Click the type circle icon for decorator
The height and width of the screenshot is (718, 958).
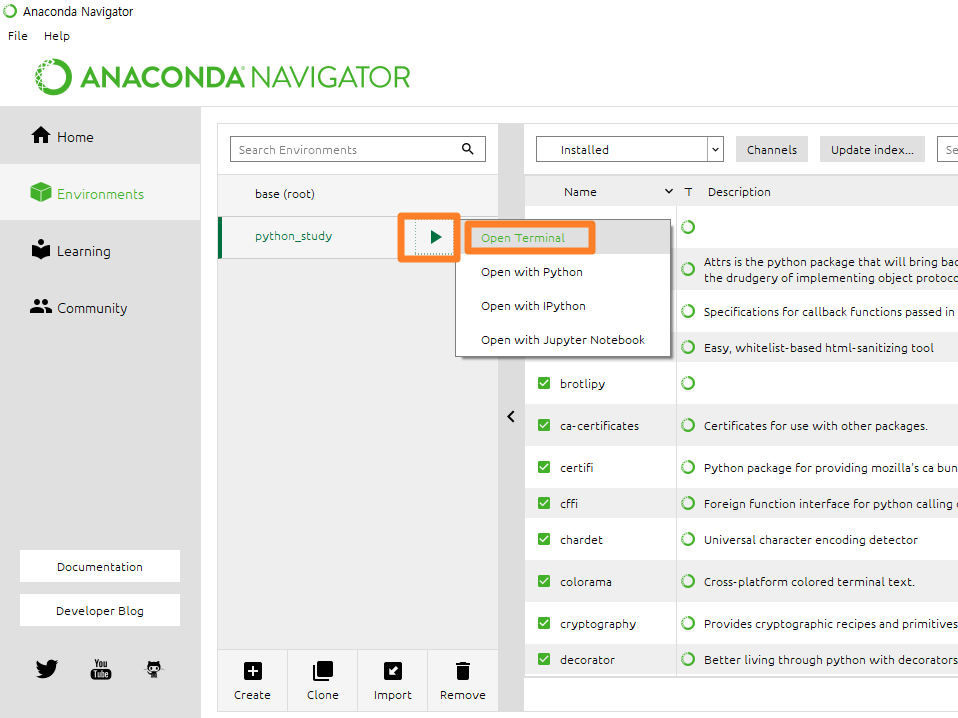(688, 659)
